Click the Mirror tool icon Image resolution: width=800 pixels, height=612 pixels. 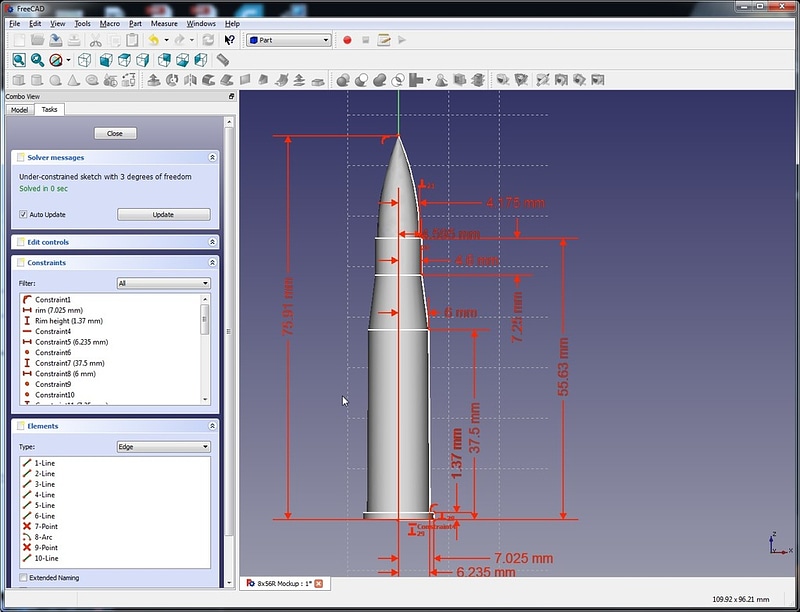tap(190, 80)
